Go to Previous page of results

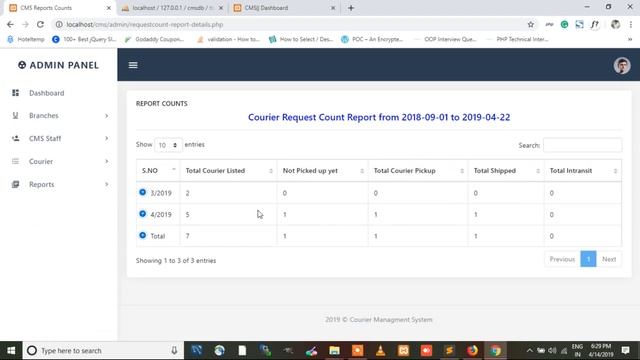pos(562,259)
